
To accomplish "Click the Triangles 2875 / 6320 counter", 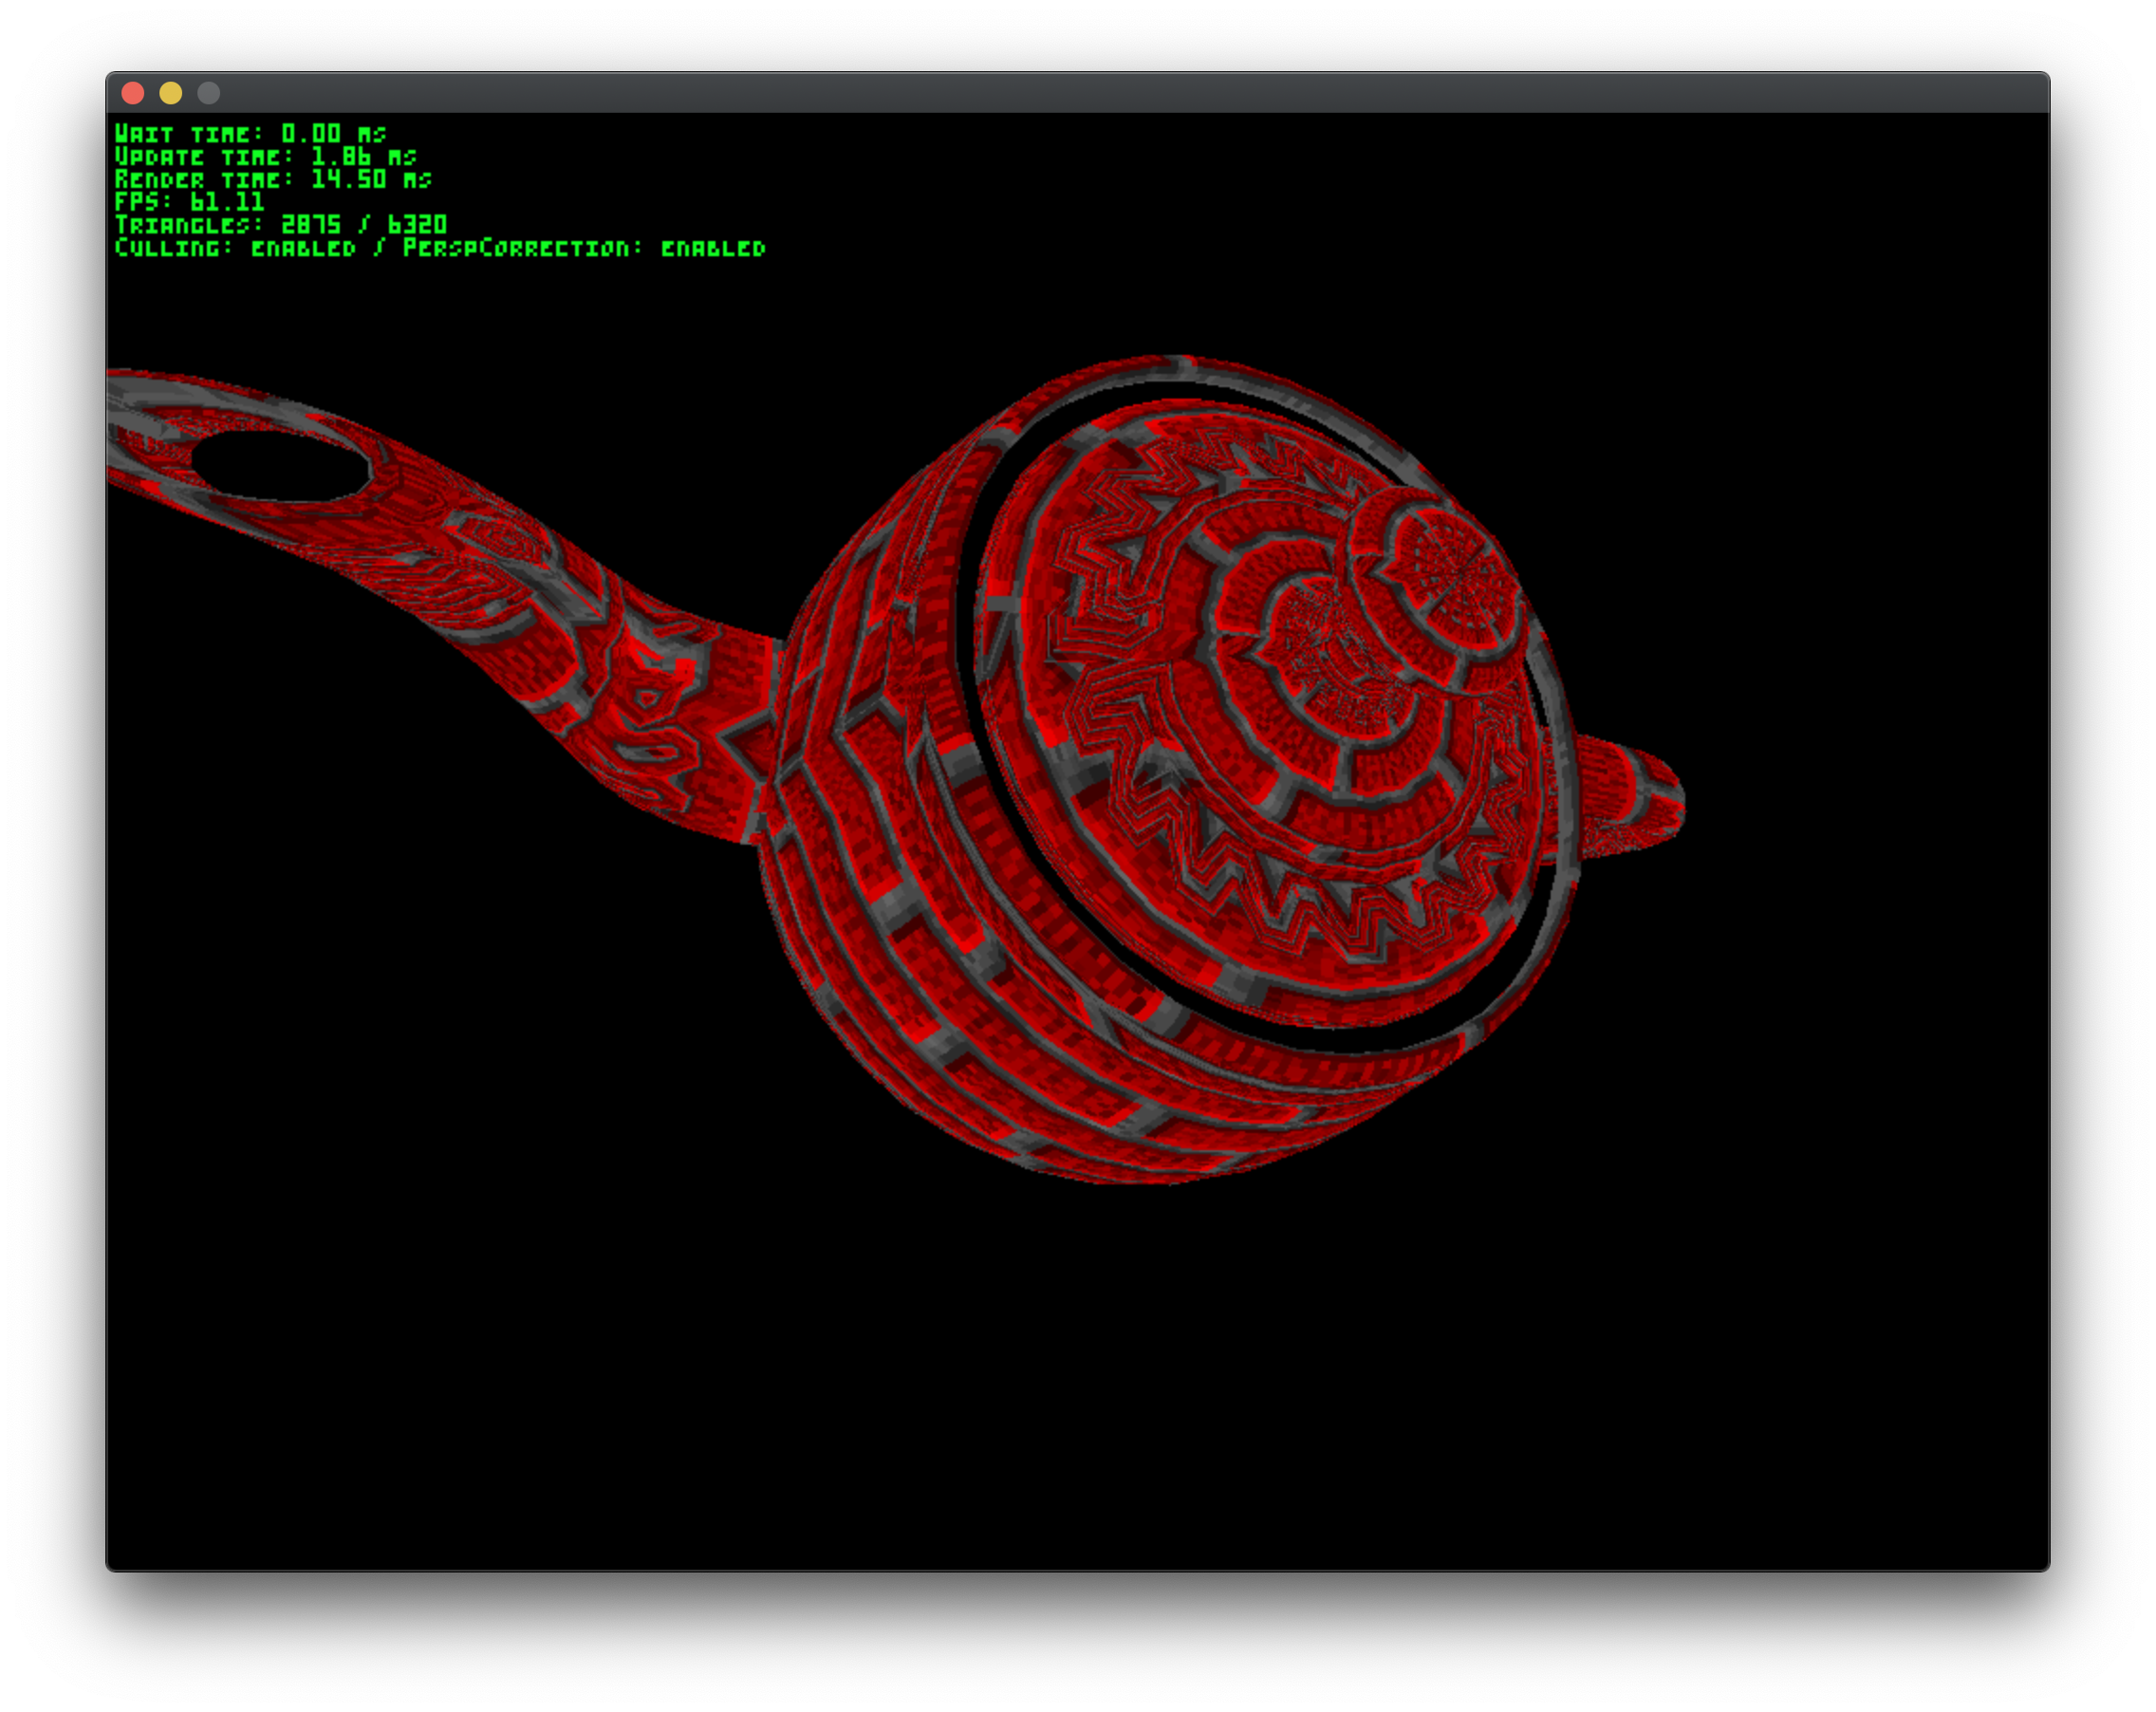I will [280, 225].
